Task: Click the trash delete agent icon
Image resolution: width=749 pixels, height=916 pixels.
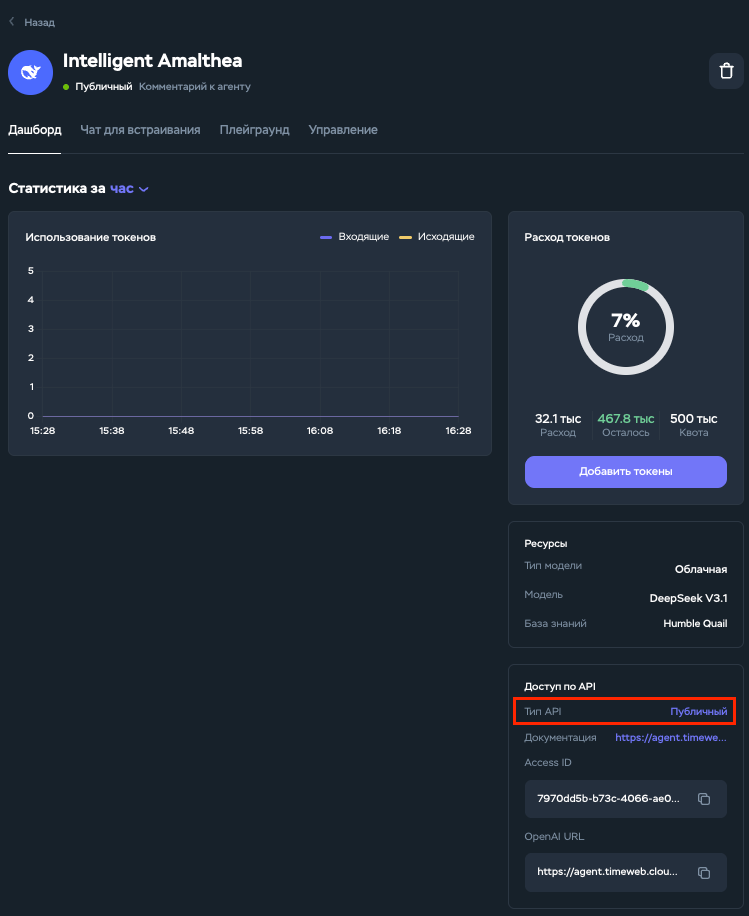Action: tap(724, 72)
